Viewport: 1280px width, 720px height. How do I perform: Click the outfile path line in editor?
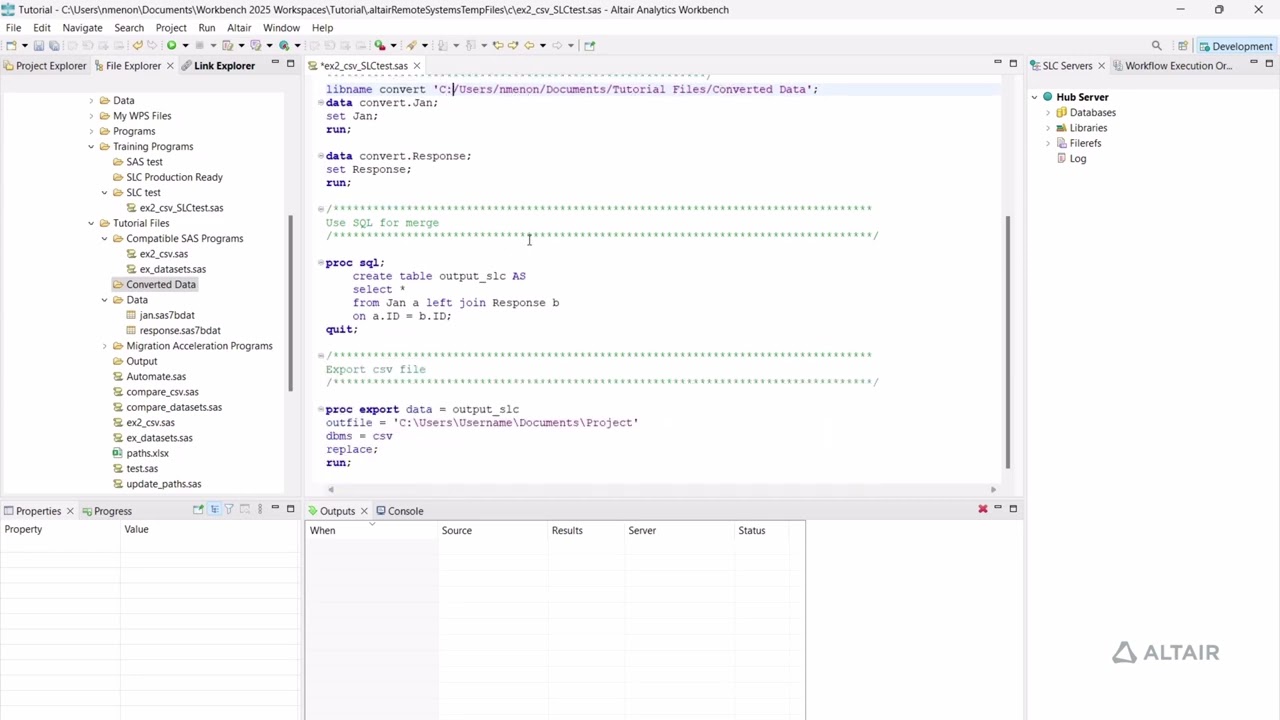(x=481, y=423)
